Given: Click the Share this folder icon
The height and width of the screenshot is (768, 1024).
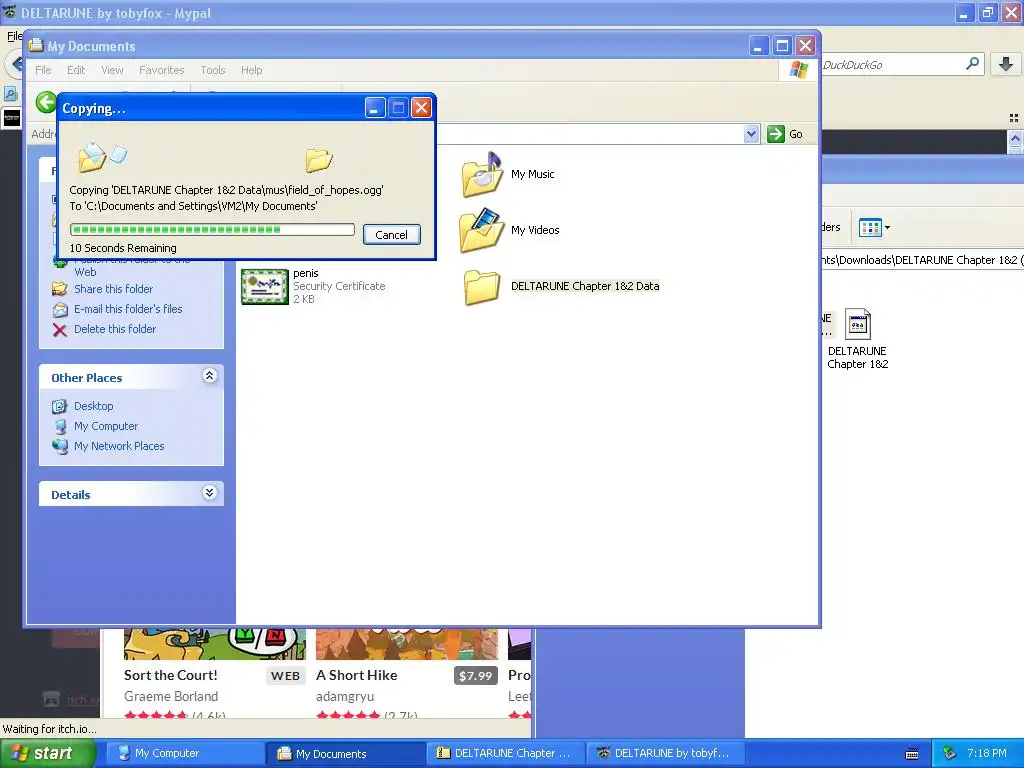Looking at the screenshot, I should pyautogui.click(x=59, y=289).
